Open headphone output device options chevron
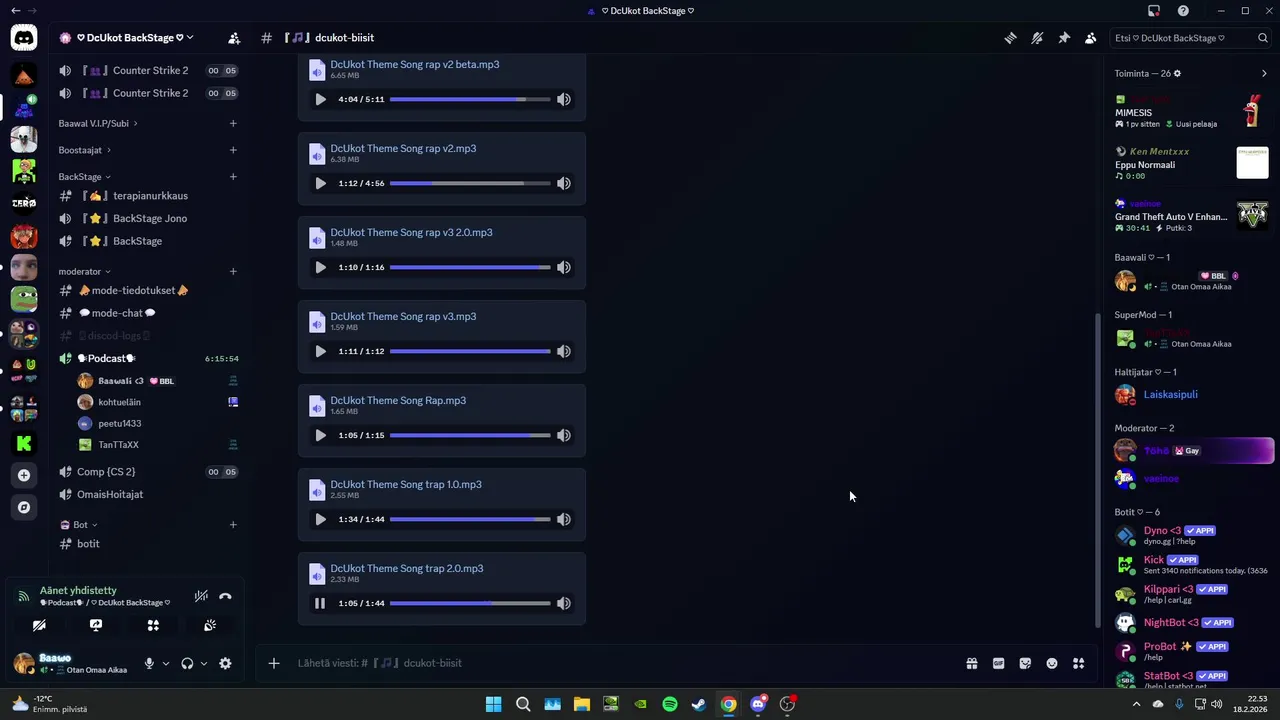Viewport: 1280px width, 720px height. 204,663
